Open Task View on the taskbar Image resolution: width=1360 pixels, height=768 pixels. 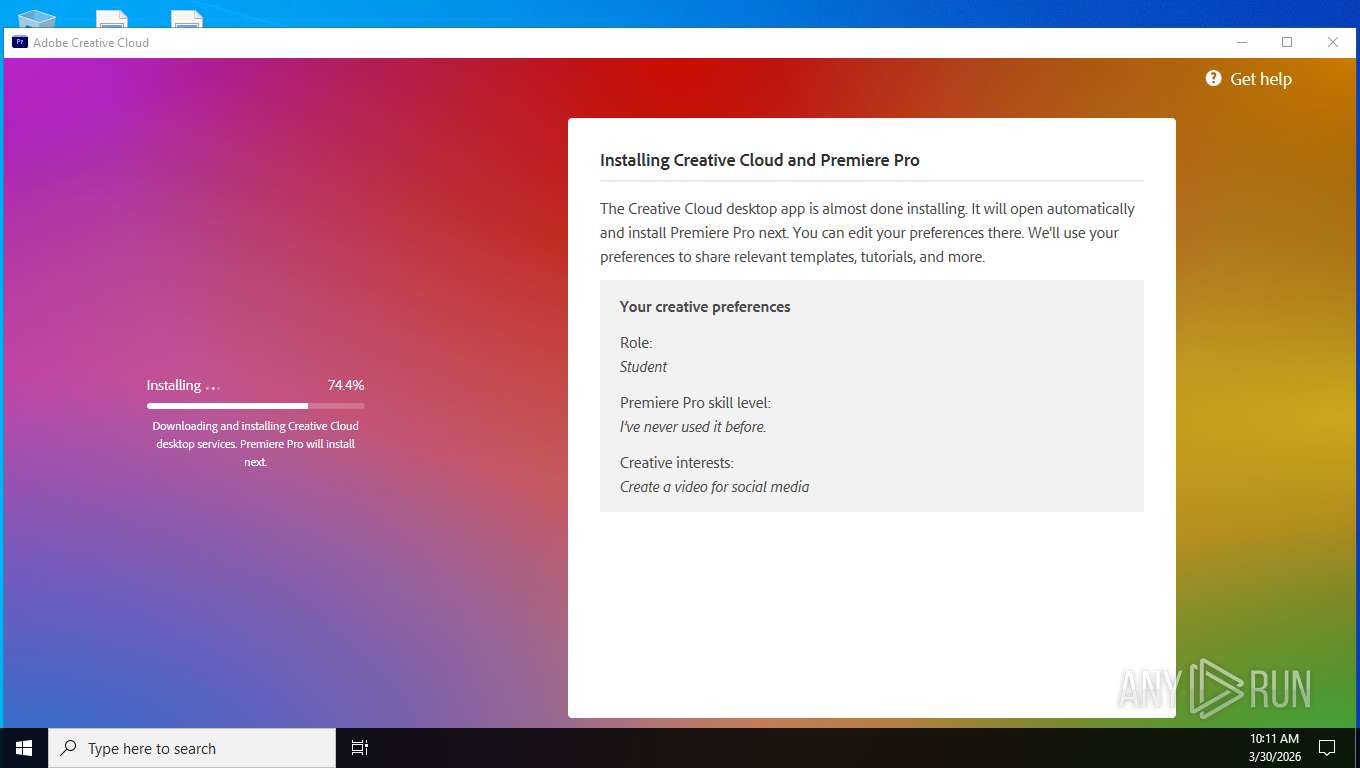click(x=360, y=748)
